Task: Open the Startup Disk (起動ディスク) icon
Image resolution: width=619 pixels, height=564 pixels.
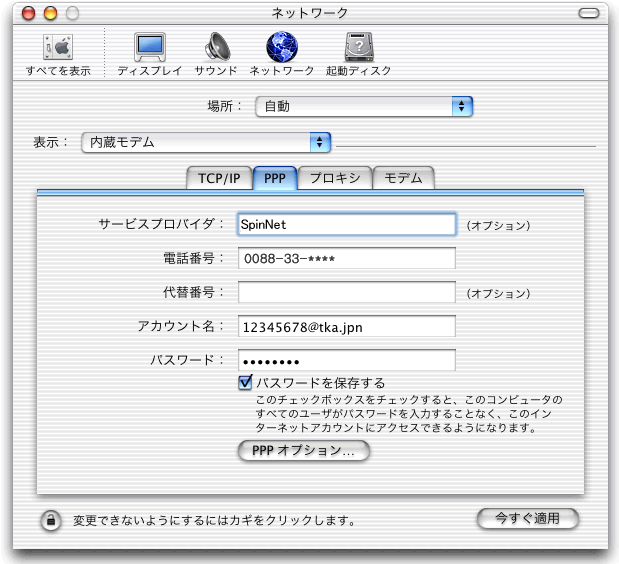Action: [x=358, y=50]
